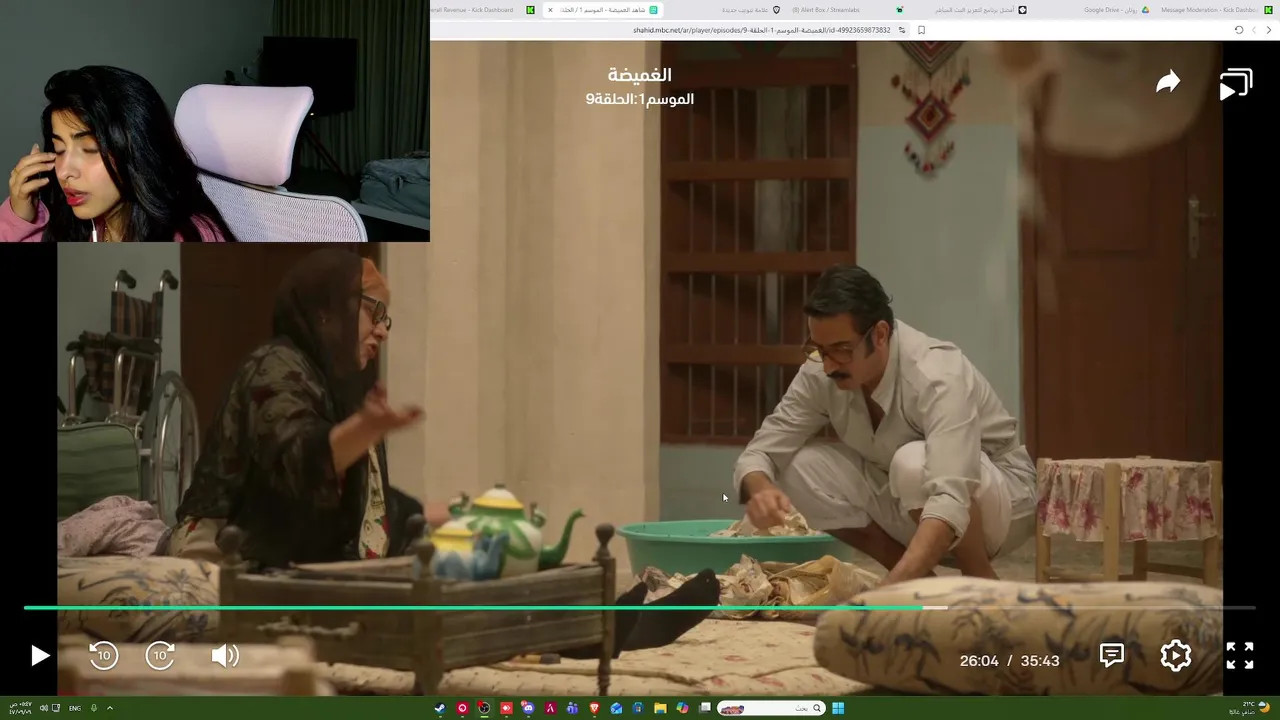Seek on the green video progress bar

[x=640, y=607]
